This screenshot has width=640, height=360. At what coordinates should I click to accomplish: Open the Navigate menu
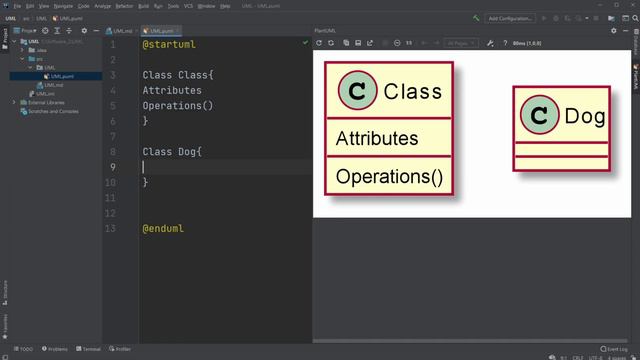coord(63,6)
